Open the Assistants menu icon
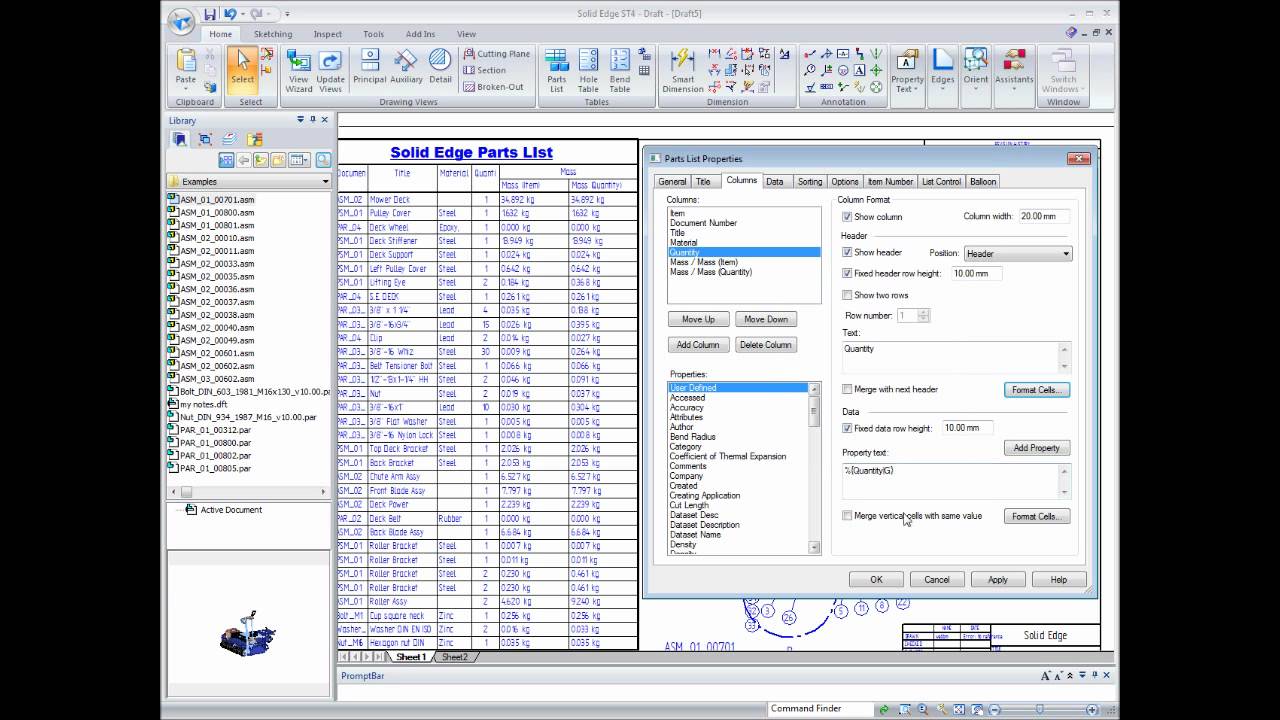 (x=1014, y=71)
